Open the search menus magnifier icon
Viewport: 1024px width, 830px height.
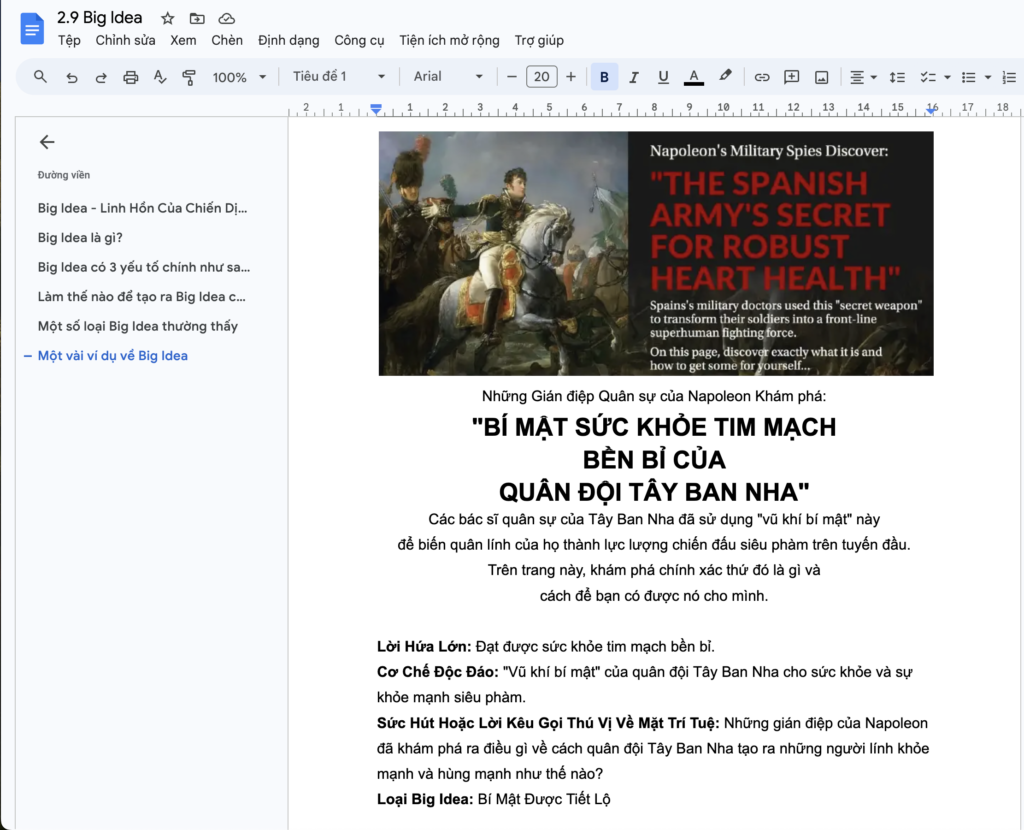pos(40,77)
